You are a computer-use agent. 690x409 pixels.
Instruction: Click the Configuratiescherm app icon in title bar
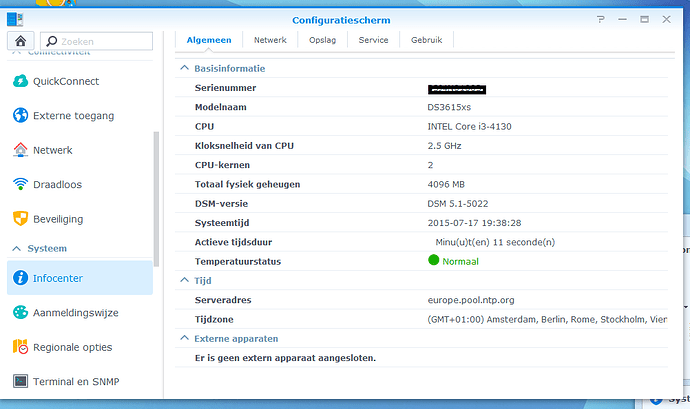15,19
